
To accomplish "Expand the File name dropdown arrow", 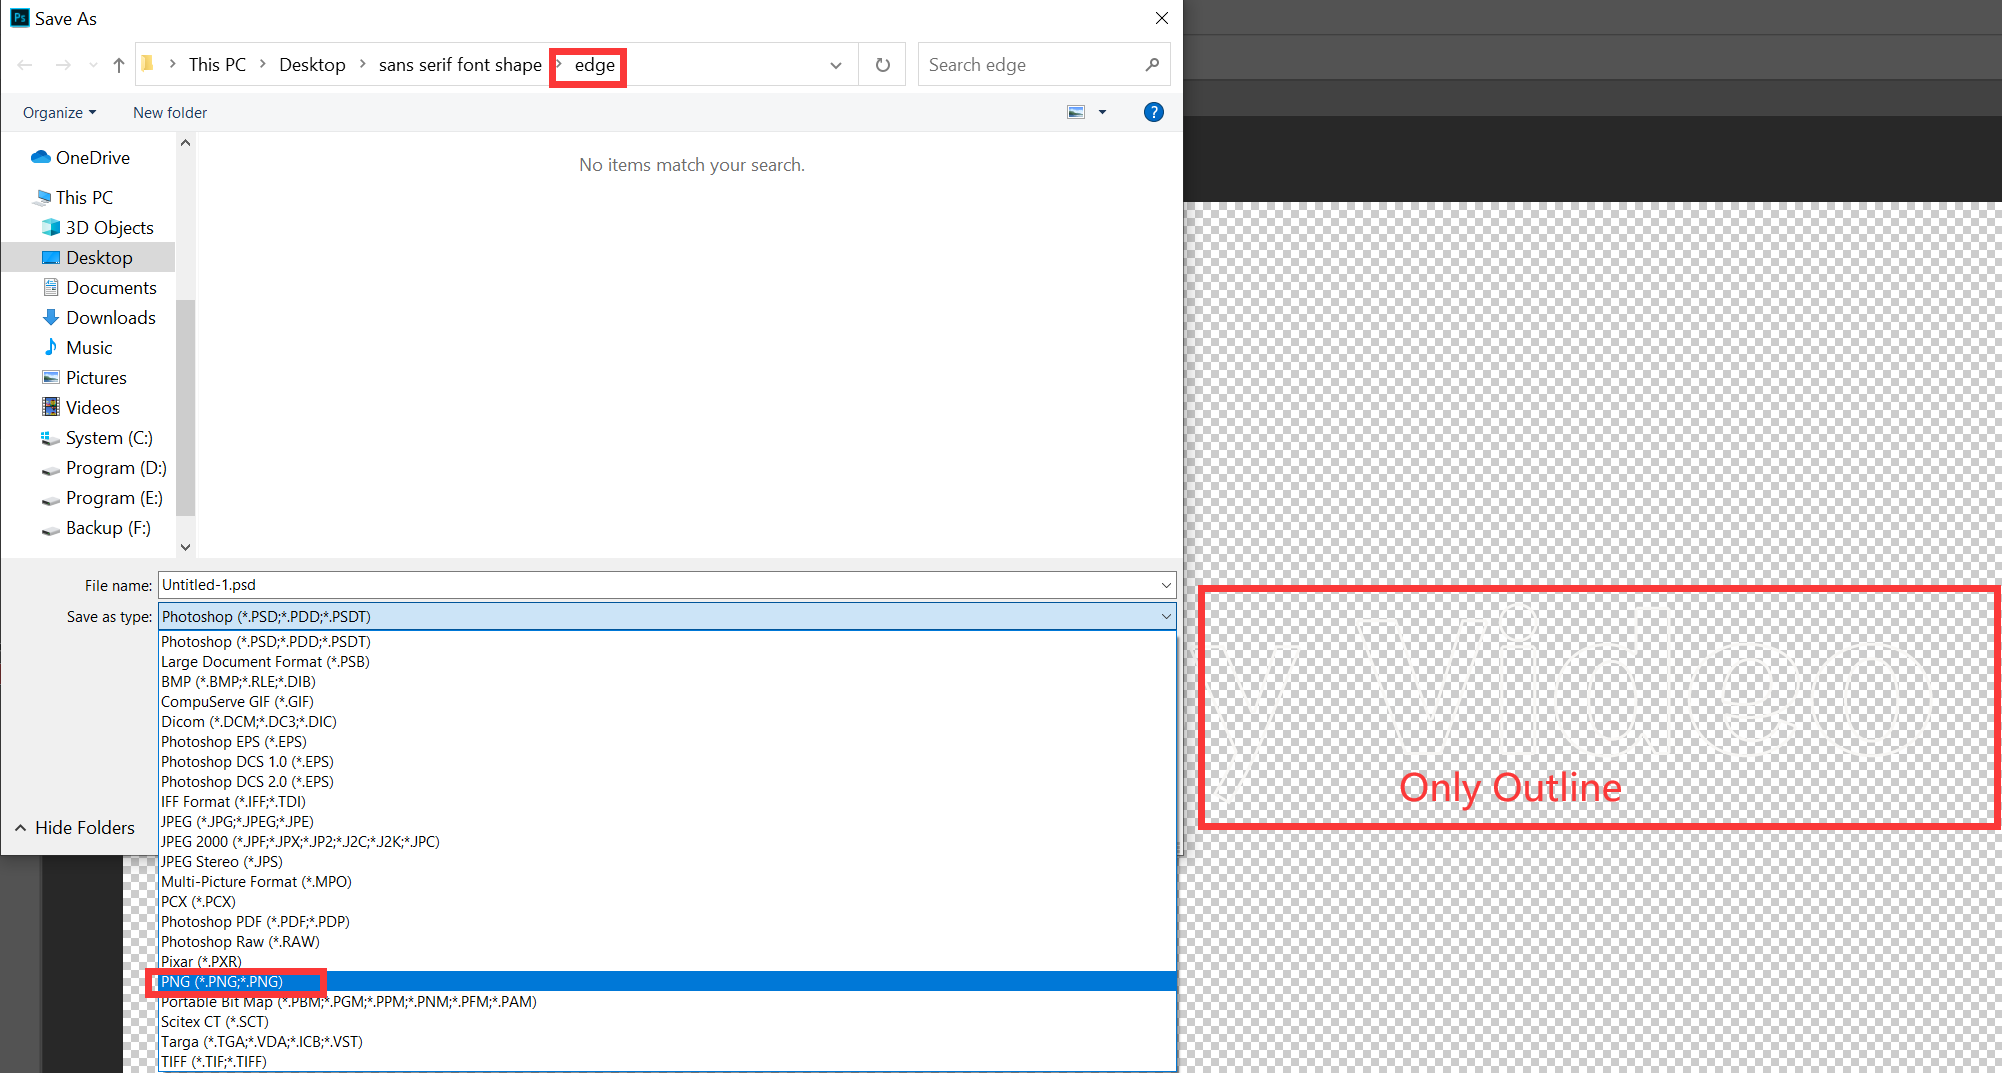I will point(1166,585).
